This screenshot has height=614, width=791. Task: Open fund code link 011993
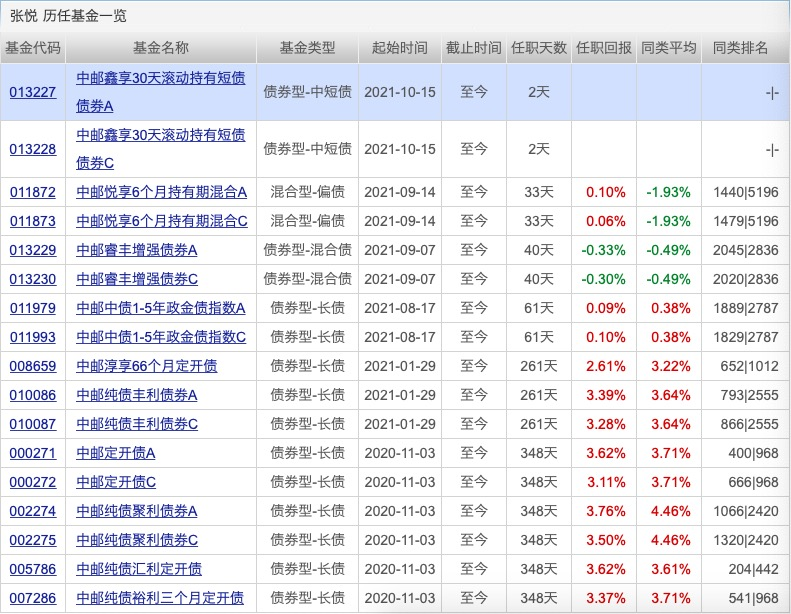pyautogui.click(x=33, y=337)
